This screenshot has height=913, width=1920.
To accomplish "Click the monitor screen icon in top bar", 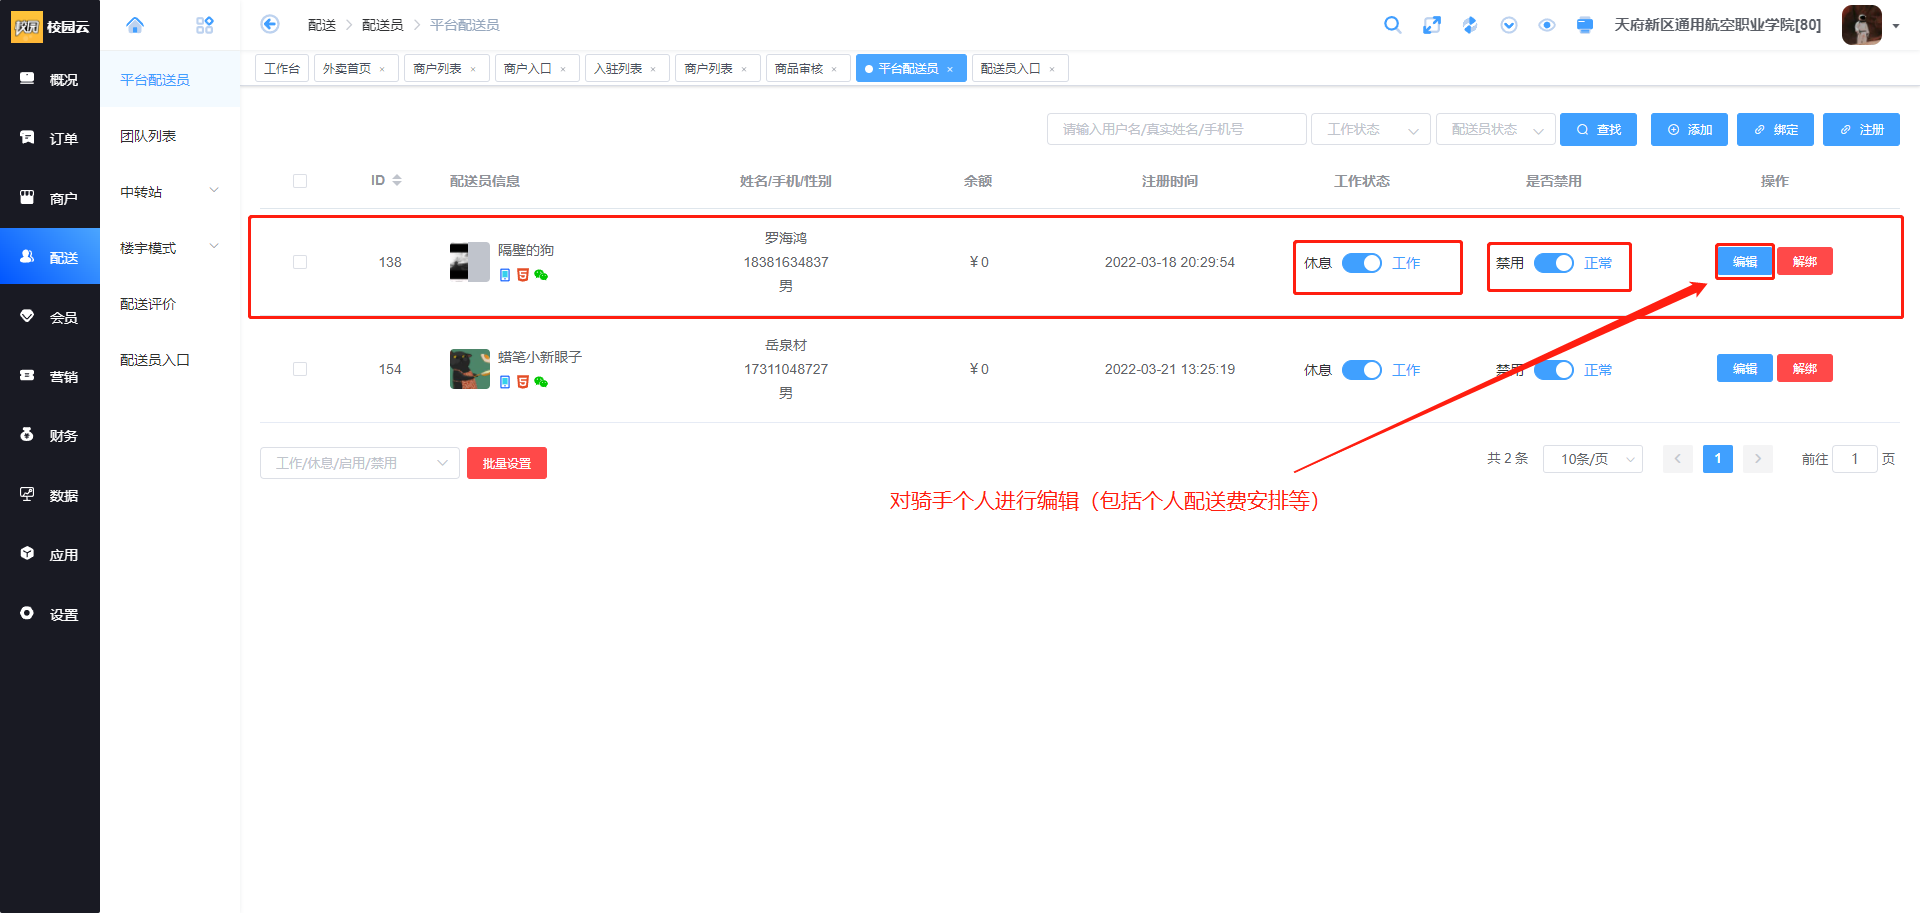I will point(1585,25).
